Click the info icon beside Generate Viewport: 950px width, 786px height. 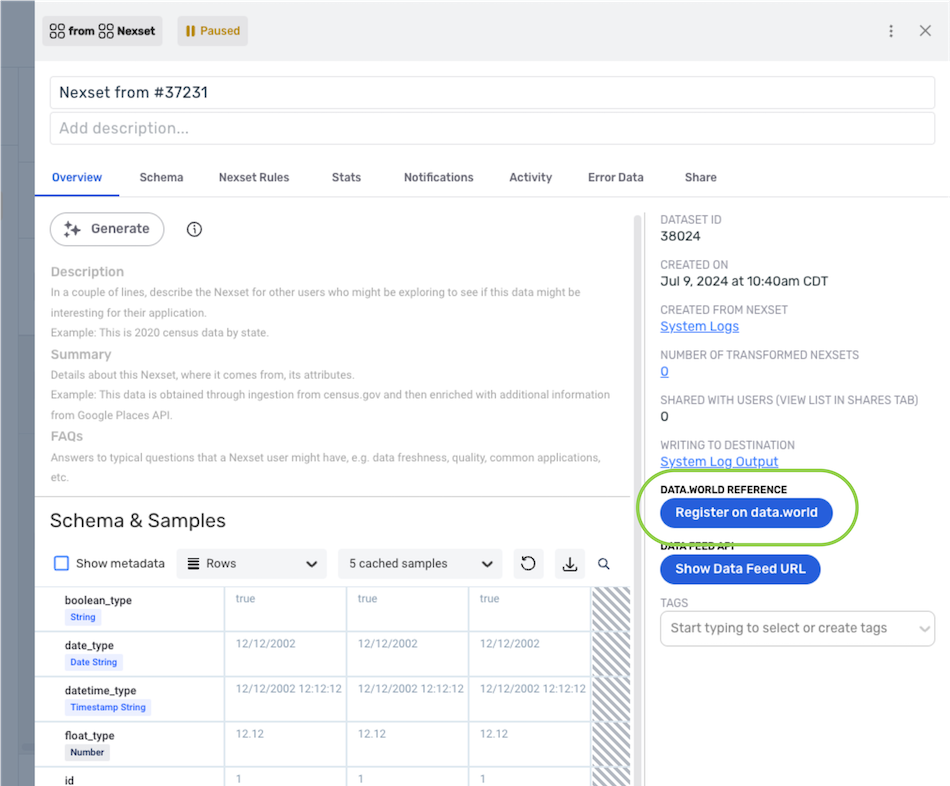click(194, 229)
